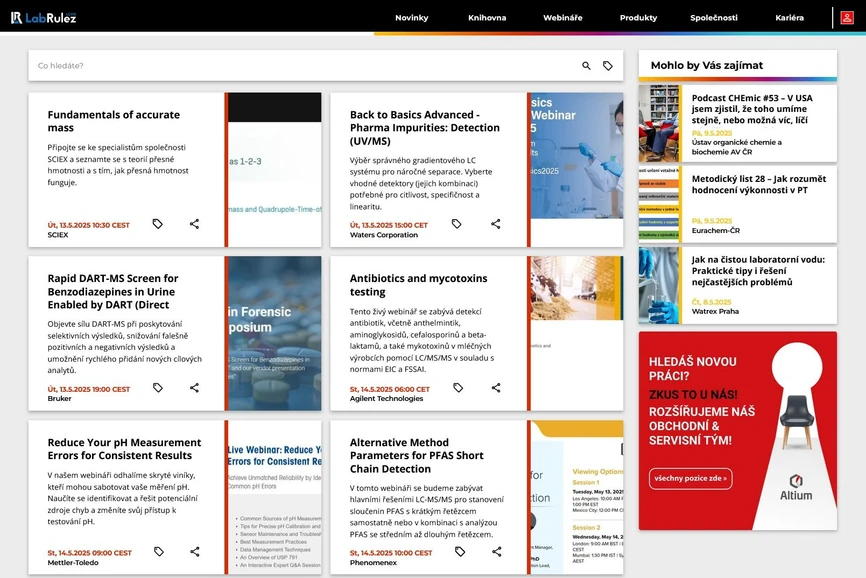The width and height of the screenshot is (866, 578).
Task: Open the Kariéra menu
Action: (x=790, y=17)
